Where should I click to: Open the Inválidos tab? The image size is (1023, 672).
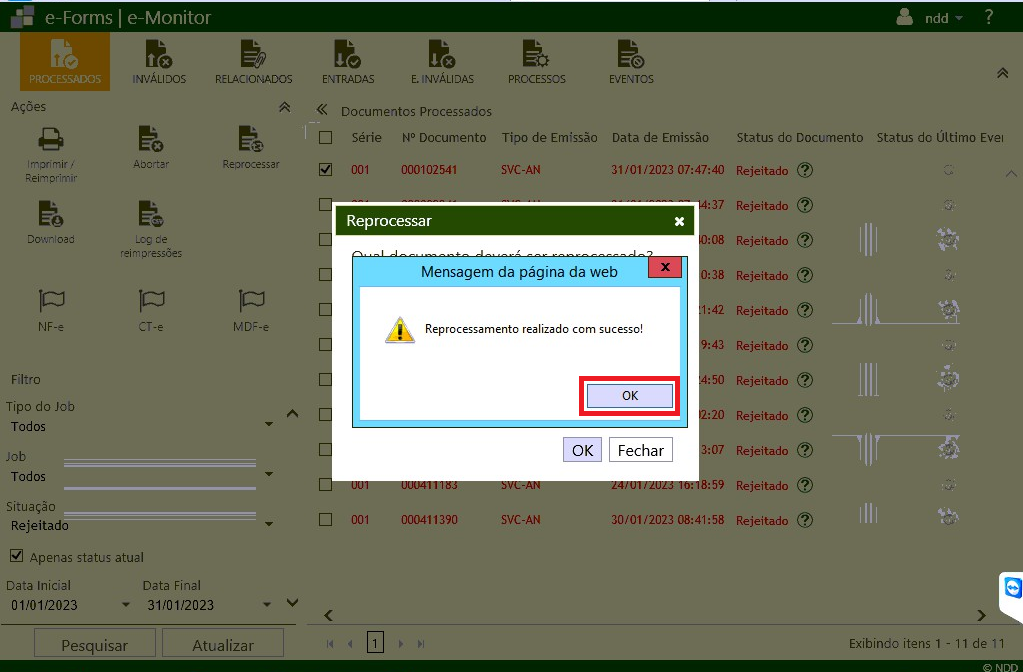pos(159,62)
